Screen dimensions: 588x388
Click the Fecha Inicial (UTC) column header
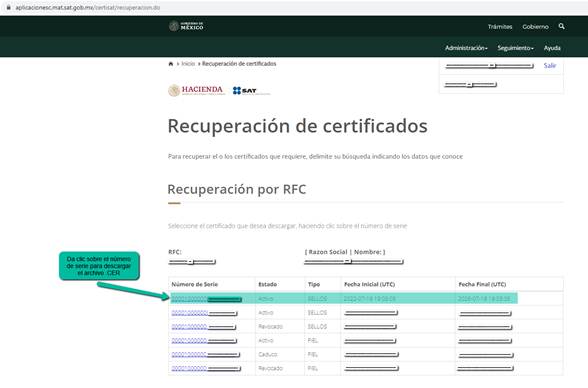pyautogui.click(x=369, y=284)
